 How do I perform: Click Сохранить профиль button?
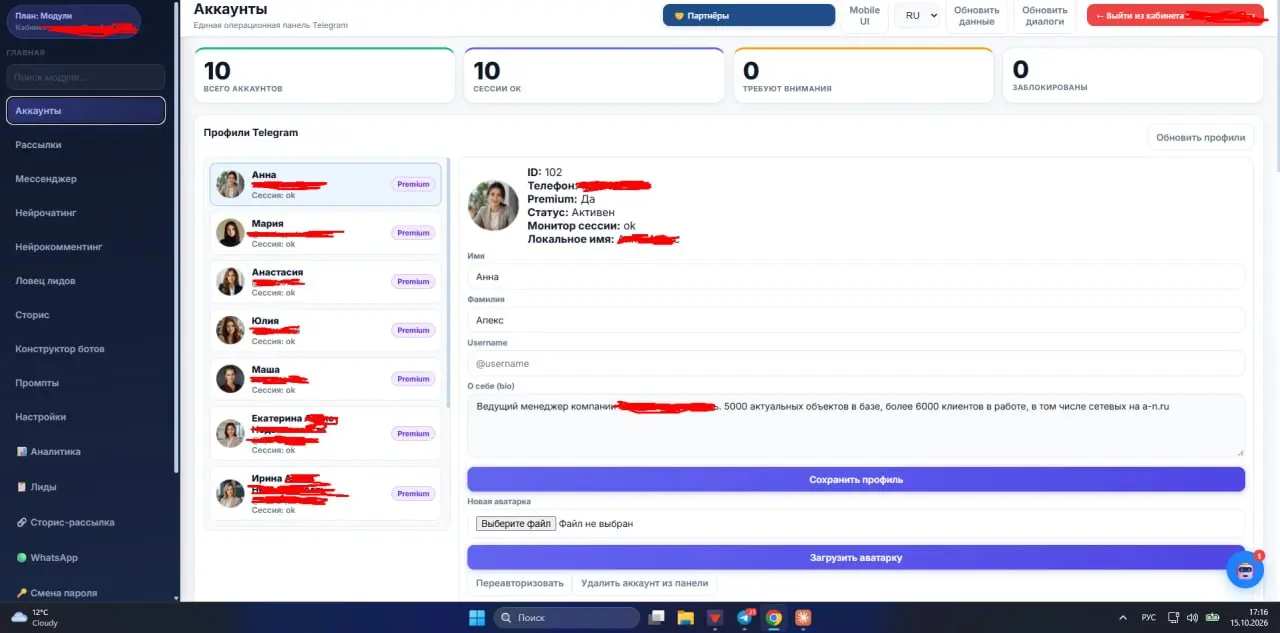tap(856, 479)
